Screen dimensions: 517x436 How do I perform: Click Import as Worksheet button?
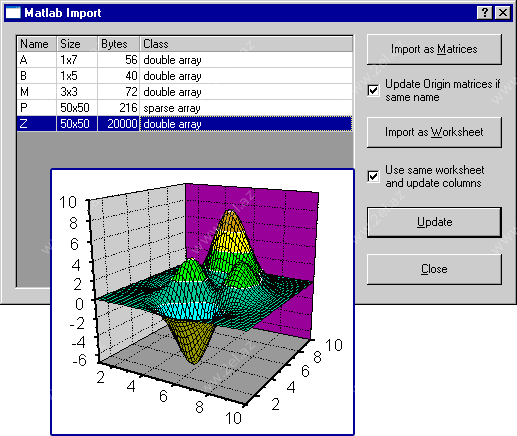pos(434,132)
